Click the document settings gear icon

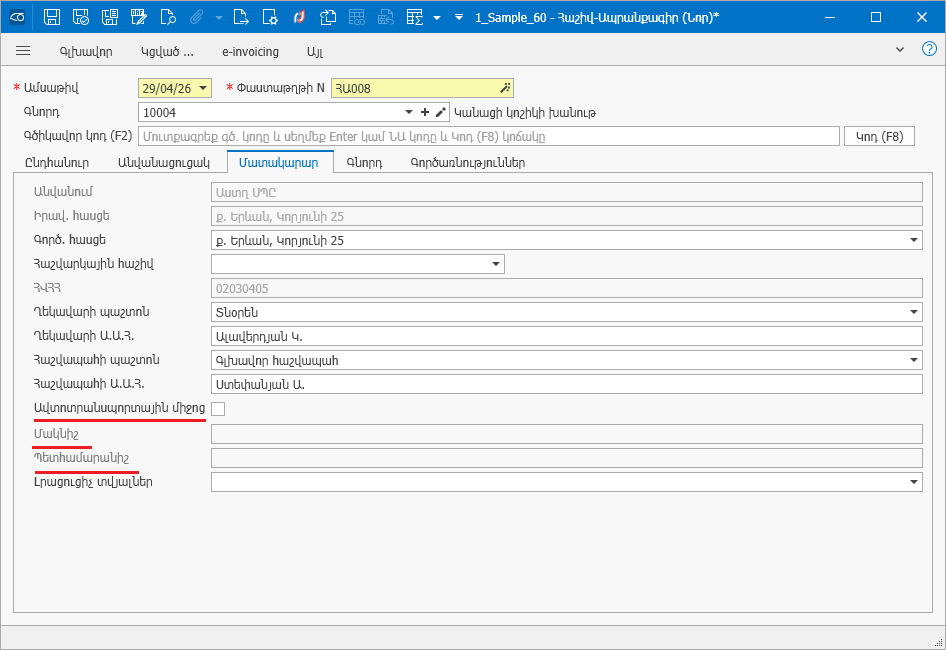(270, 17)
